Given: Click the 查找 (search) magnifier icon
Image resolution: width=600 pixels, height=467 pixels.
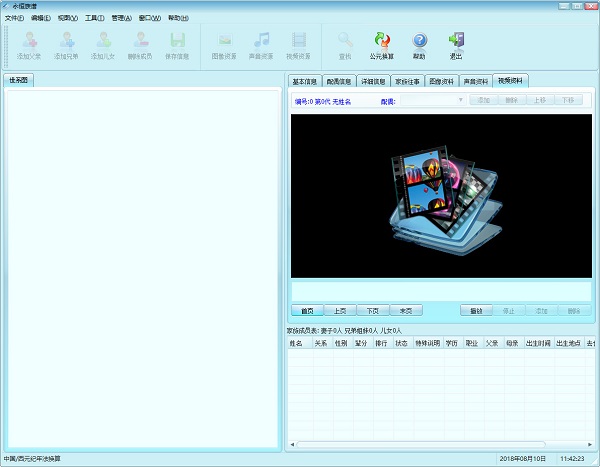Looking at the screenshot, I should pos(345,44).
